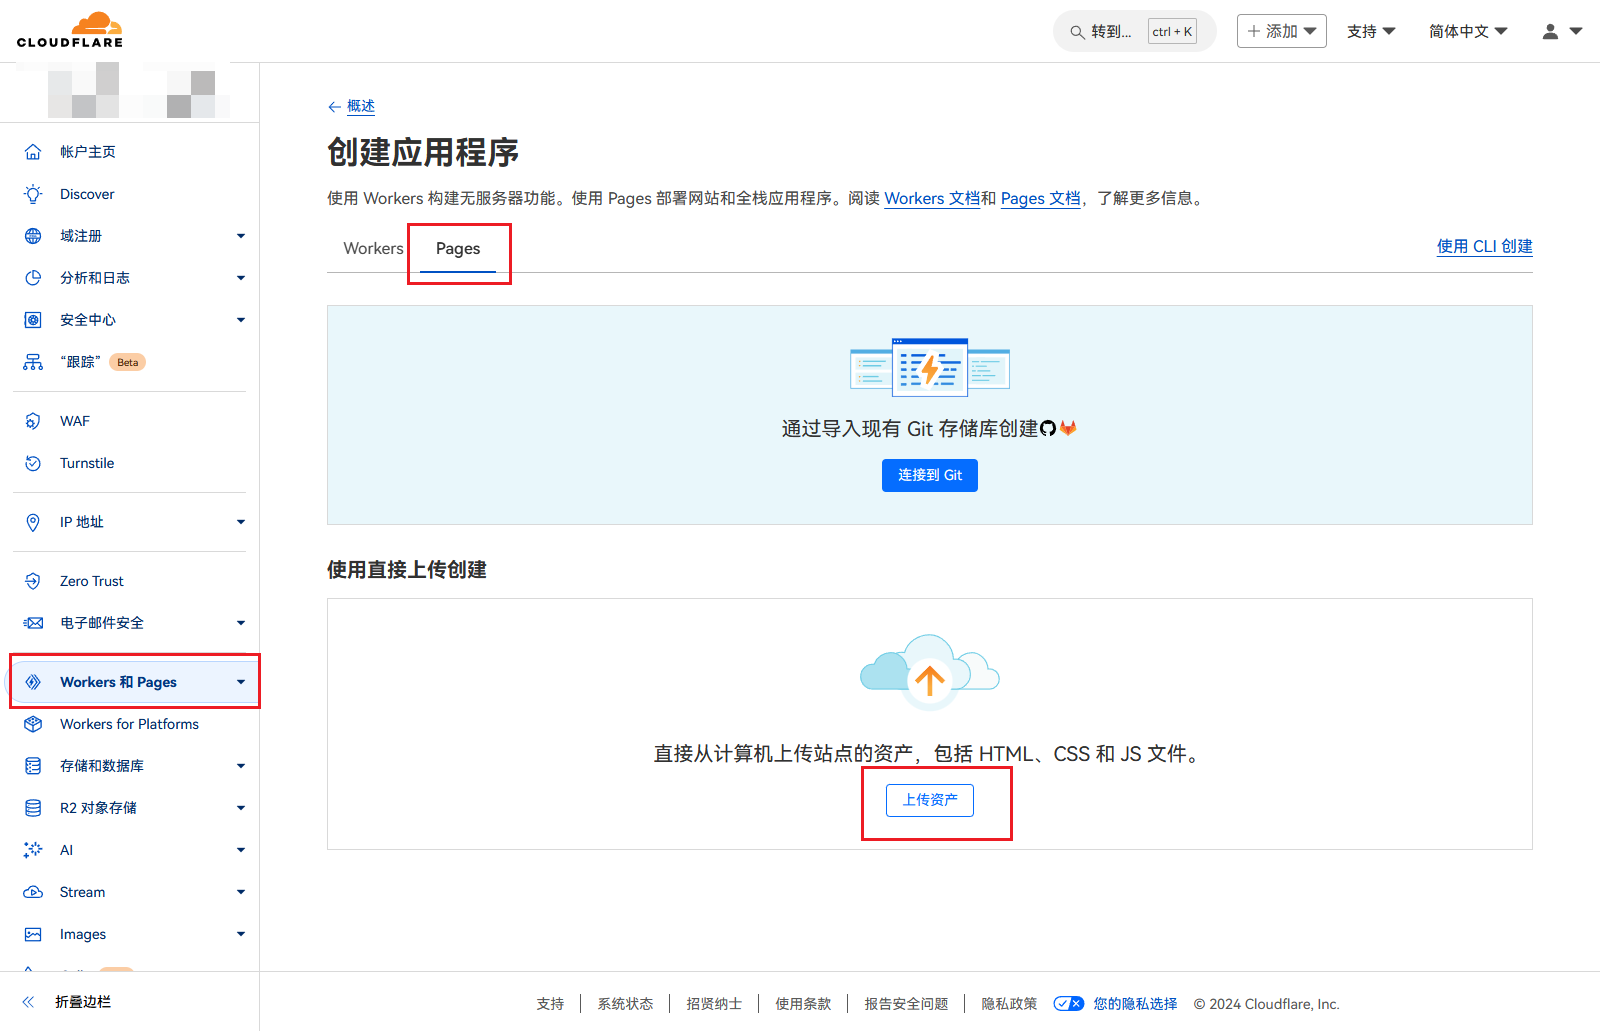This screenshot has width=1600, height=1031.
Task: Open the 简体中文 language dropdown
Action: [1467, 32]
